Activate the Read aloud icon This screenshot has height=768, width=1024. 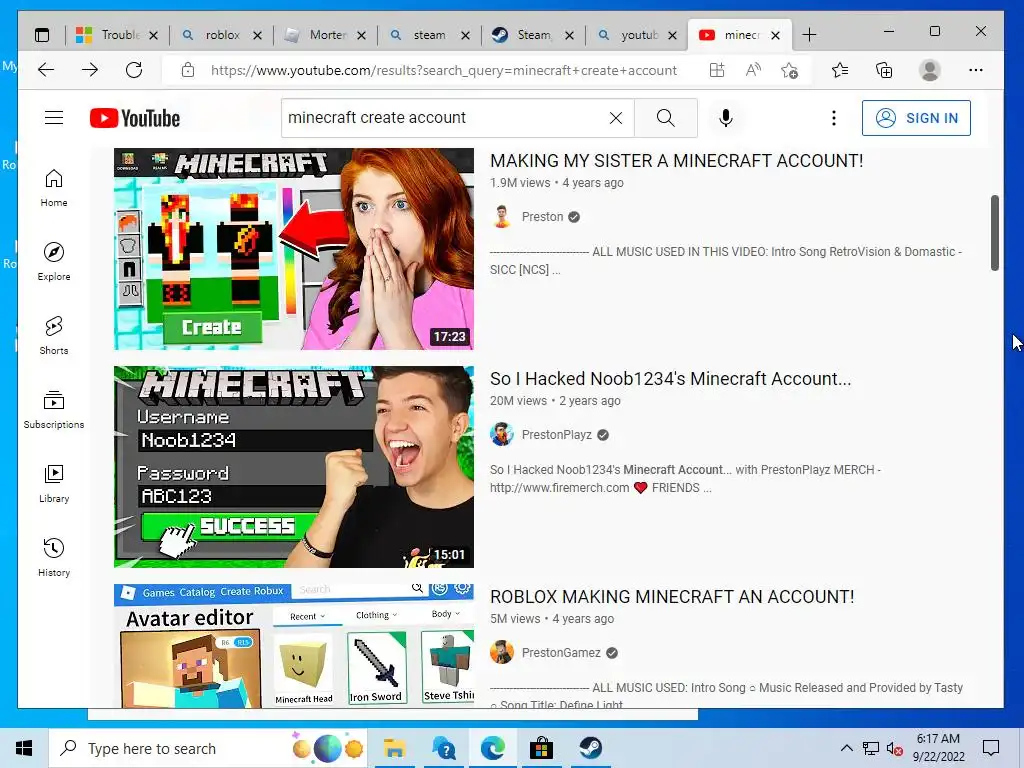click(753, 70)
